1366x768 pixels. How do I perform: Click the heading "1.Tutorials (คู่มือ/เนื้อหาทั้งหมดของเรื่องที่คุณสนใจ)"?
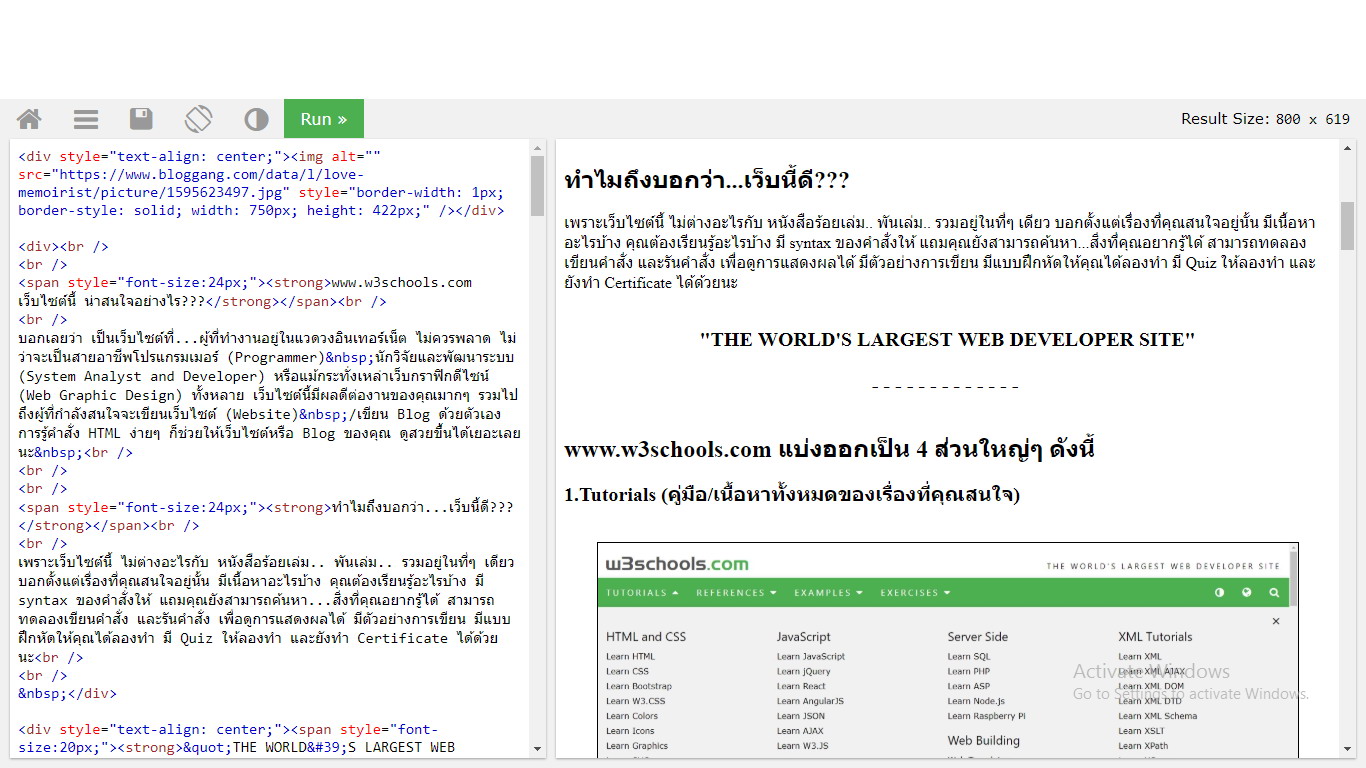(792, 495)
